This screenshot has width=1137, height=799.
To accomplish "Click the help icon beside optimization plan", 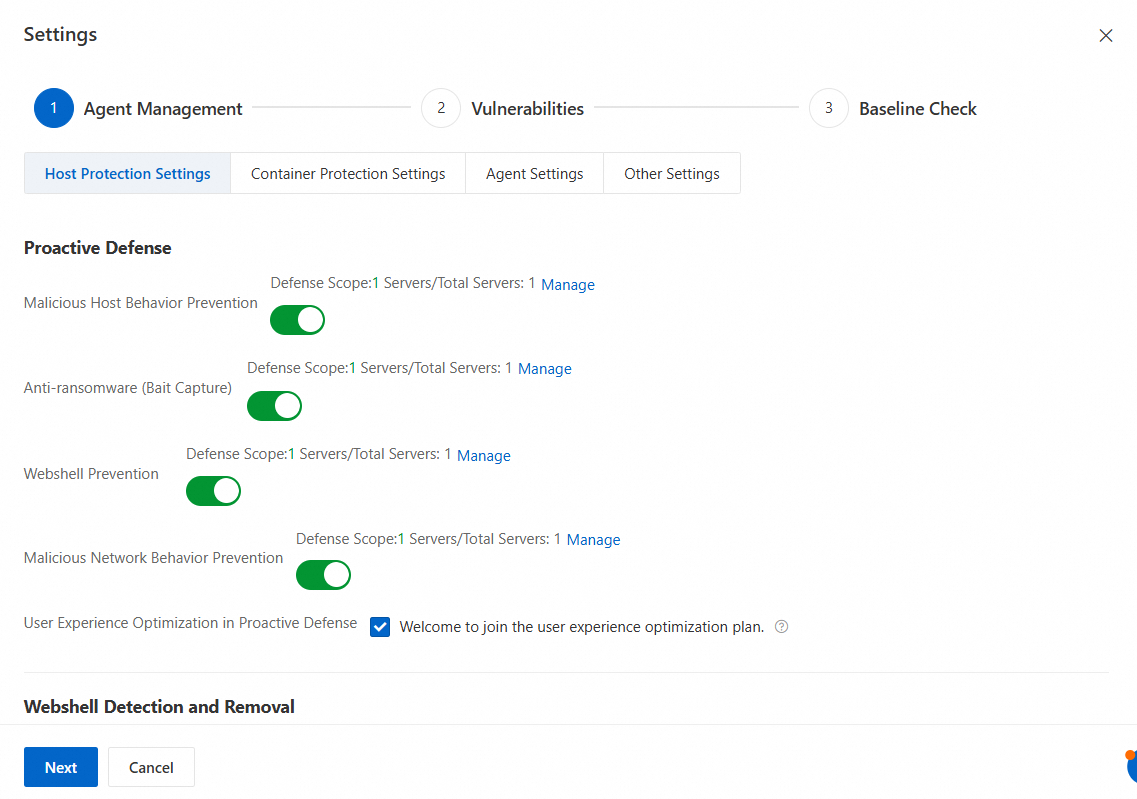I will pos(782,627).
